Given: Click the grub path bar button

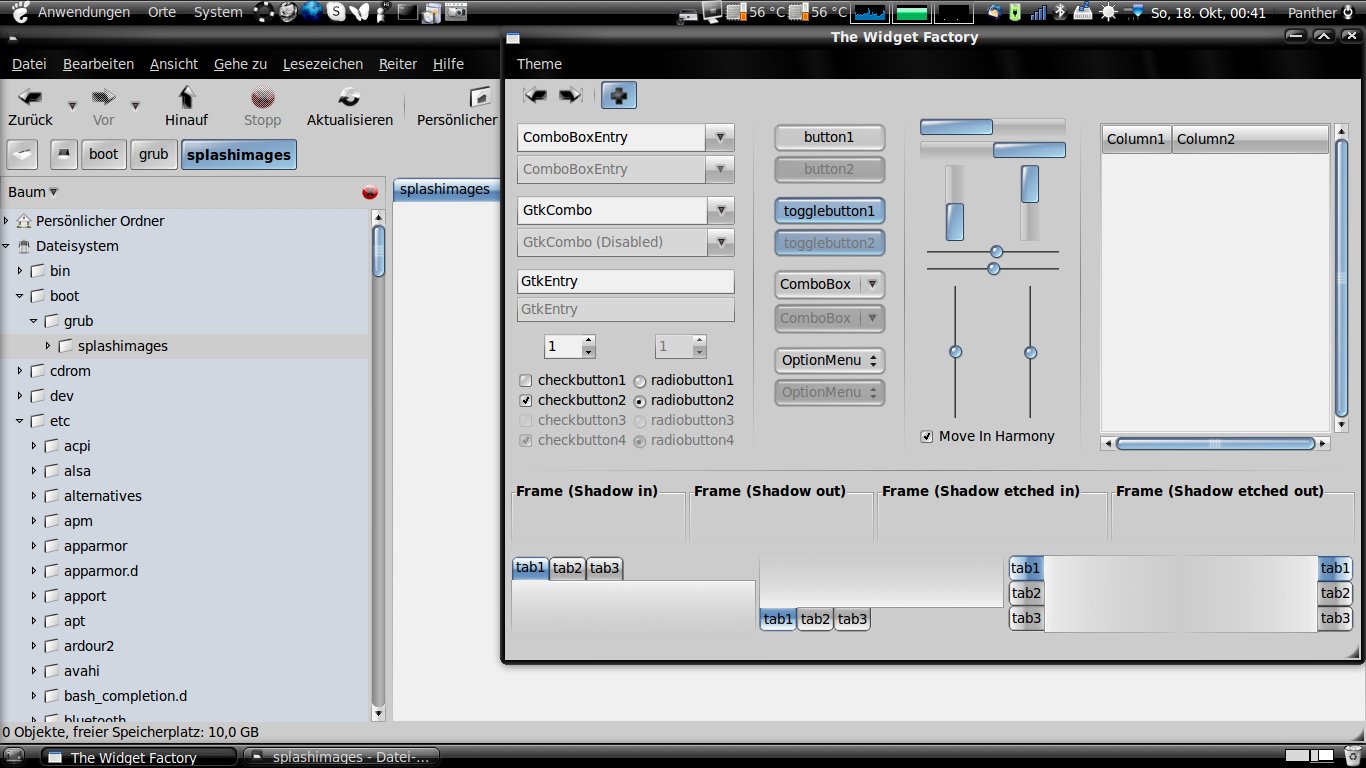Looking at the screenshot, I should pos(154,155).
